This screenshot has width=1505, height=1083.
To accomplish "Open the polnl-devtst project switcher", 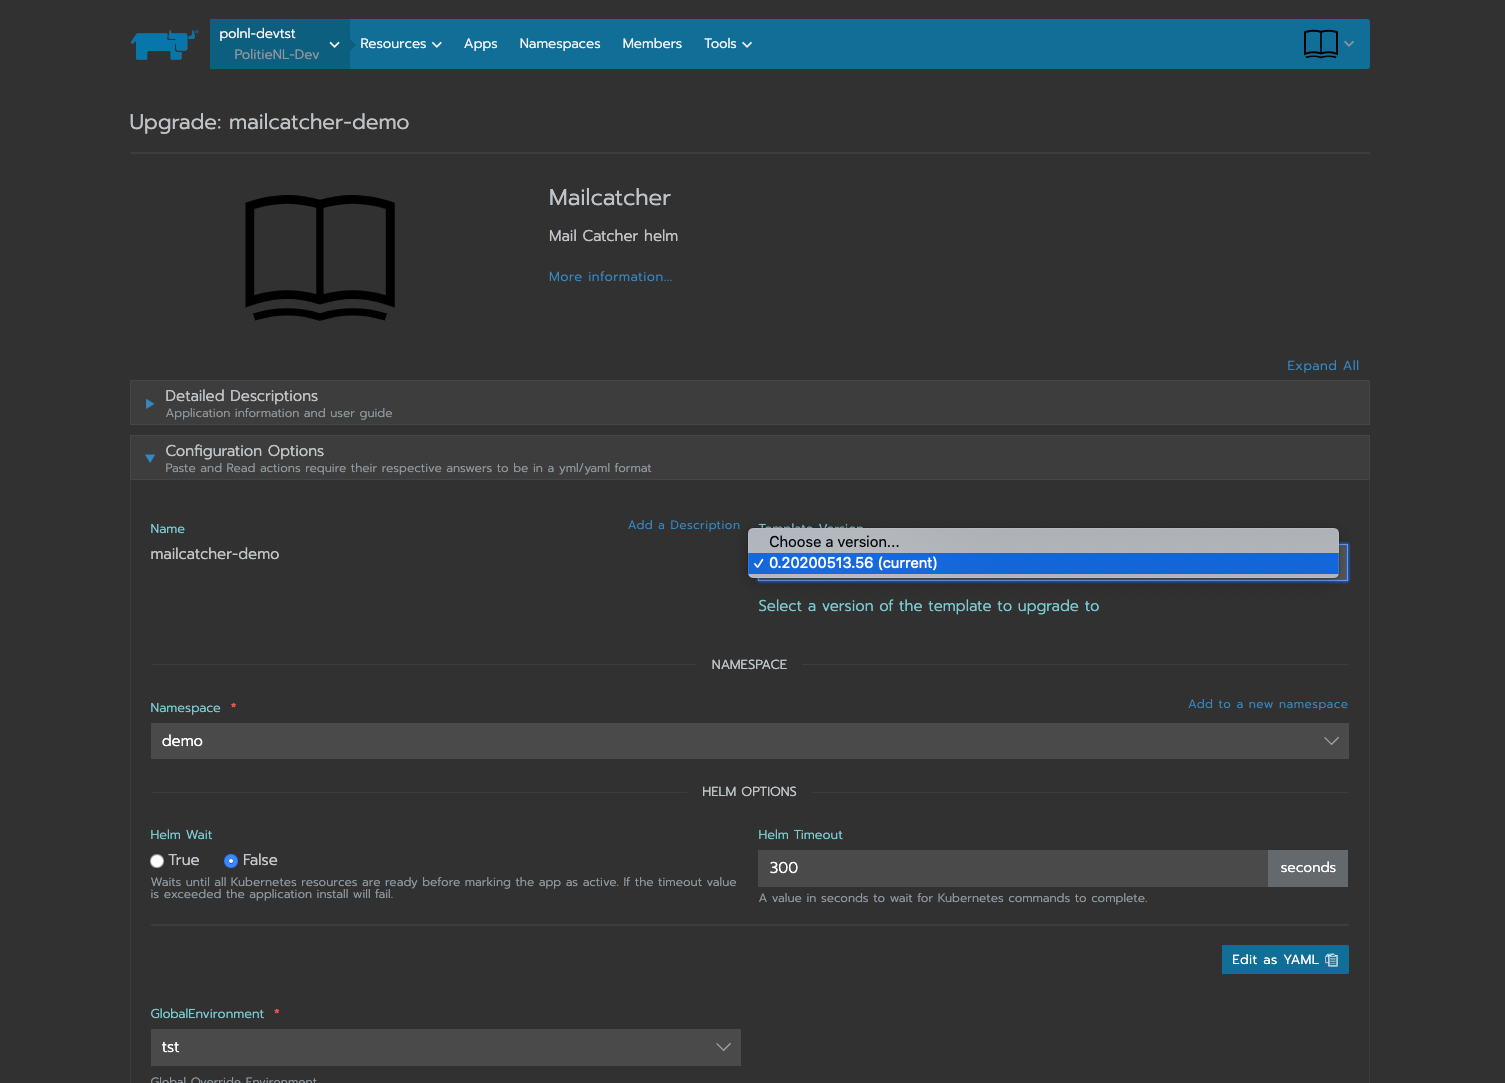I will (x=280, y=44).
